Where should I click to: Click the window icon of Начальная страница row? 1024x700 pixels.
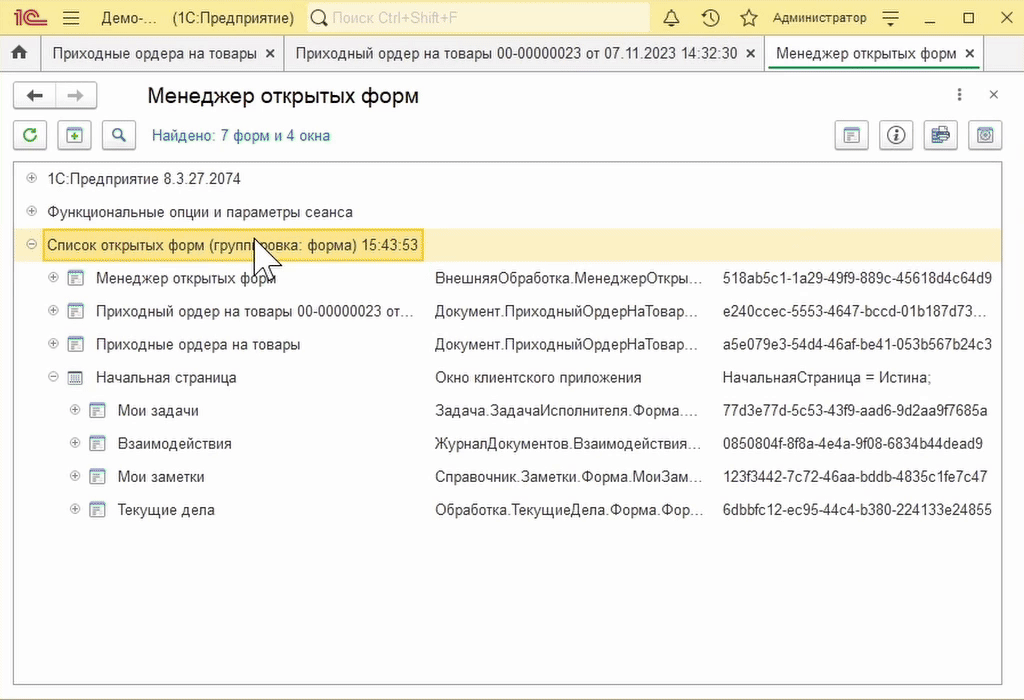coord(76,377)
